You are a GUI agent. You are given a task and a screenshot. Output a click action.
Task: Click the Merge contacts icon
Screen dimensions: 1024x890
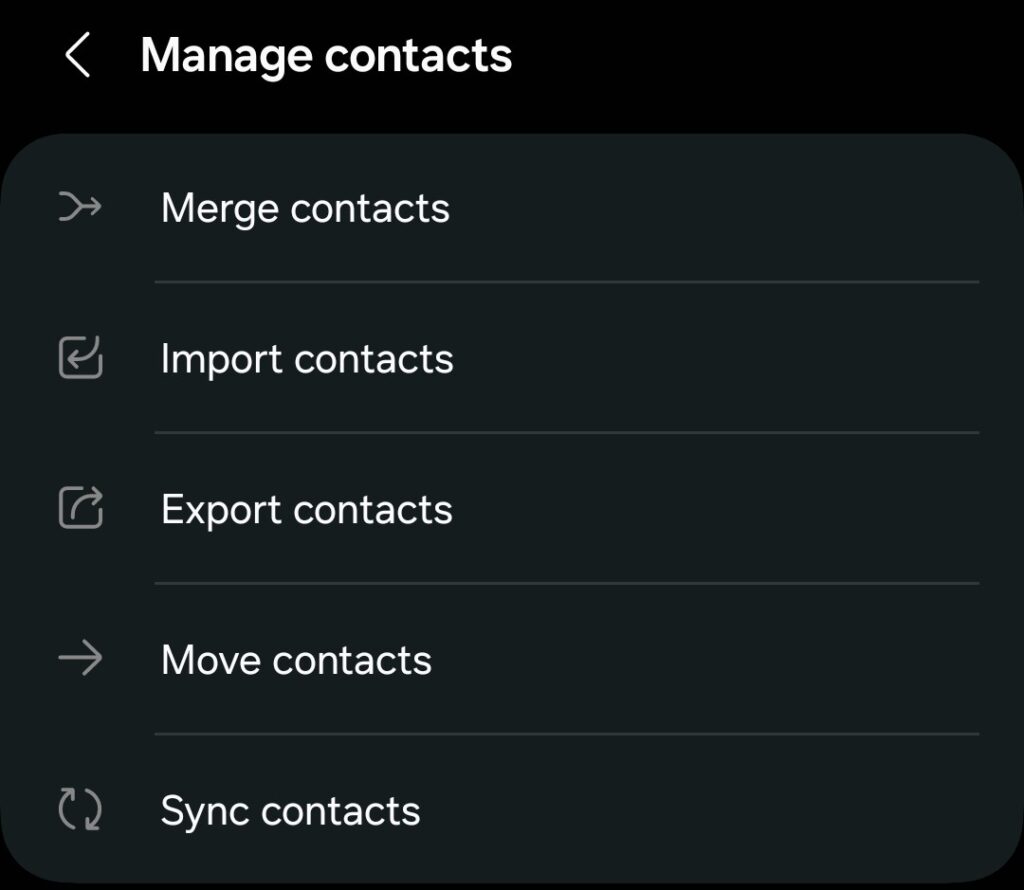pyautogui.click(x=80, y=208)
